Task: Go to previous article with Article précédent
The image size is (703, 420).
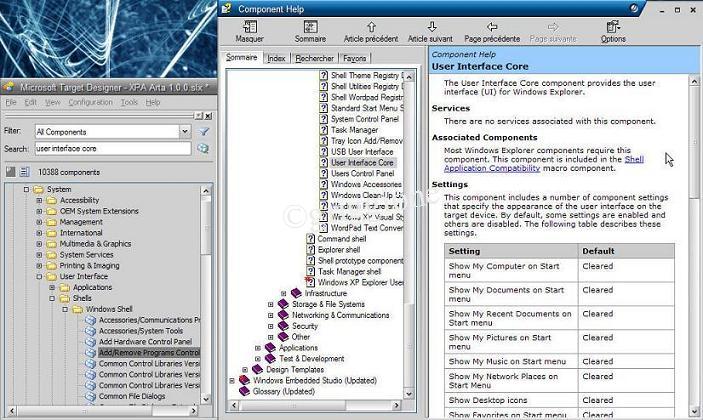Action: pyautogui.click(x=371, y=32)
